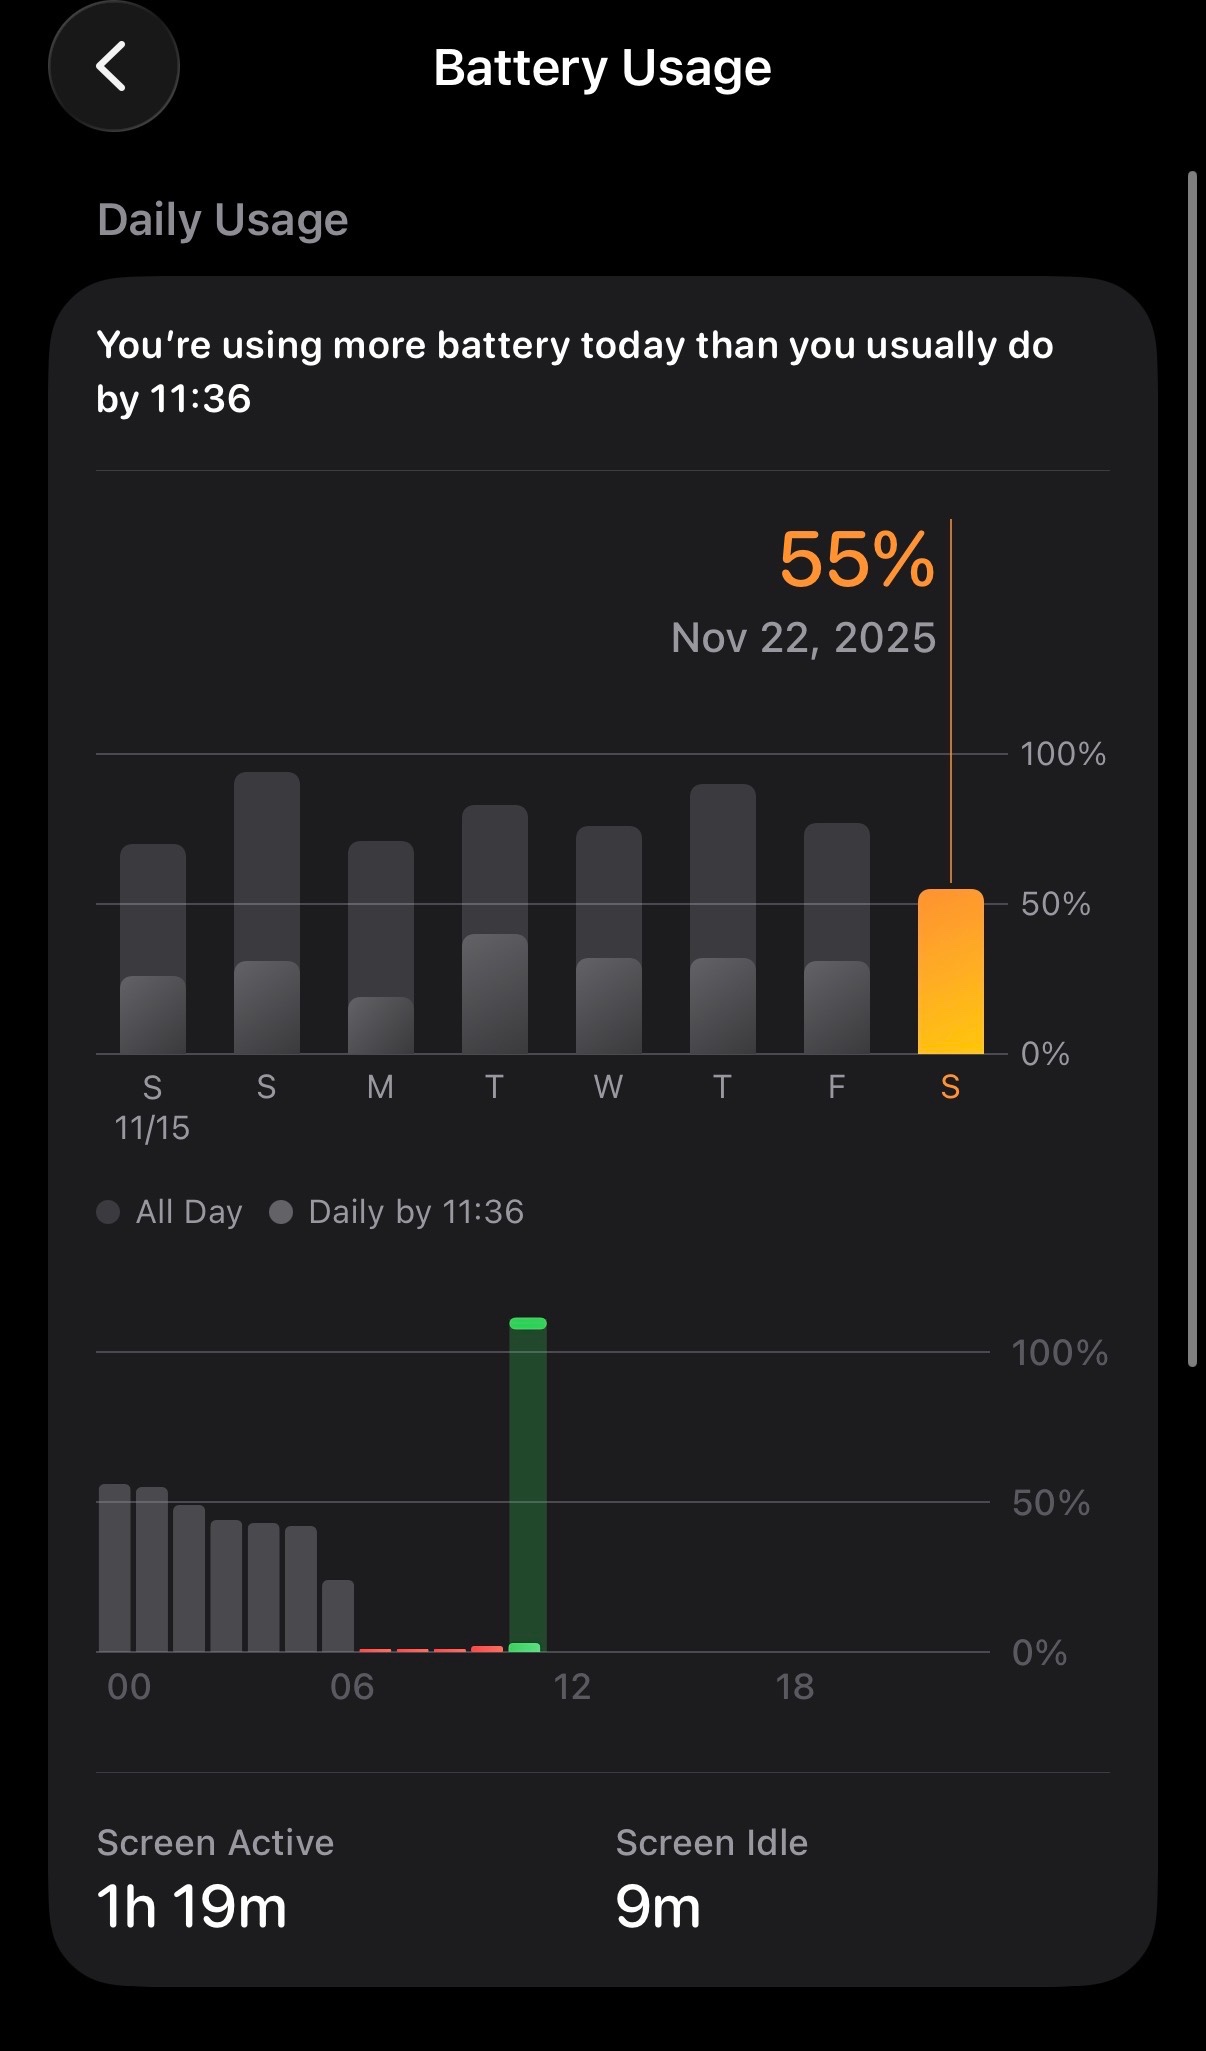Tap the first Sunday usage bar
This screenshot has width=1206, height=2051.
click(267, 912)
